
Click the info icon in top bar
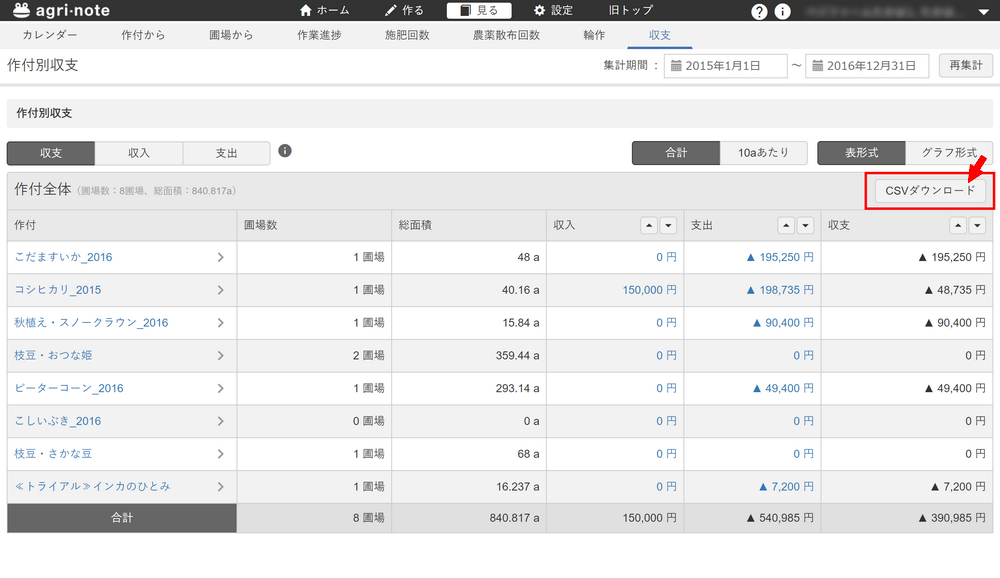click(783, 11)
